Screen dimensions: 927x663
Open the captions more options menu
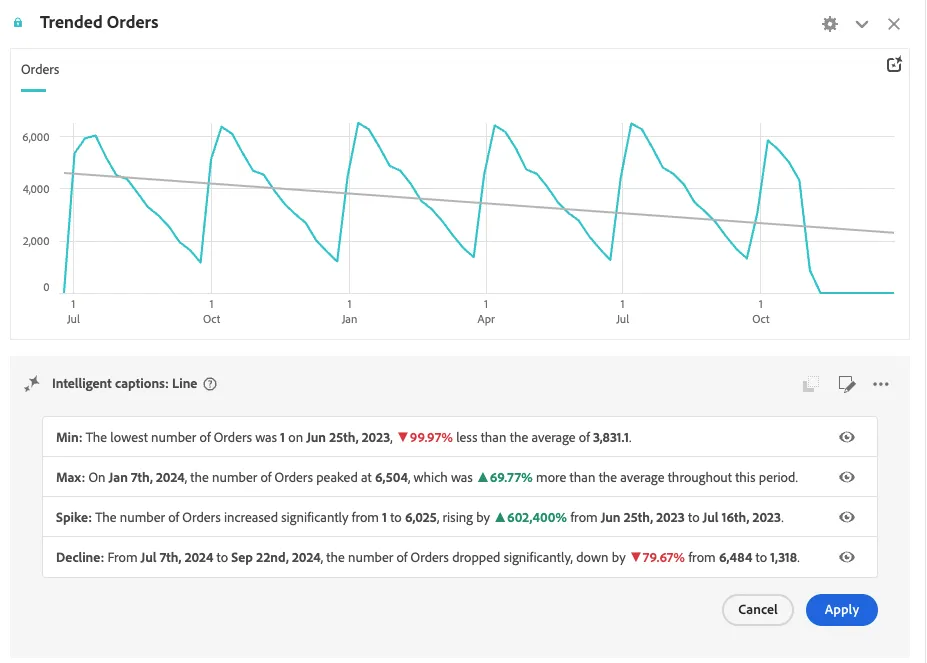pos(881,384)
